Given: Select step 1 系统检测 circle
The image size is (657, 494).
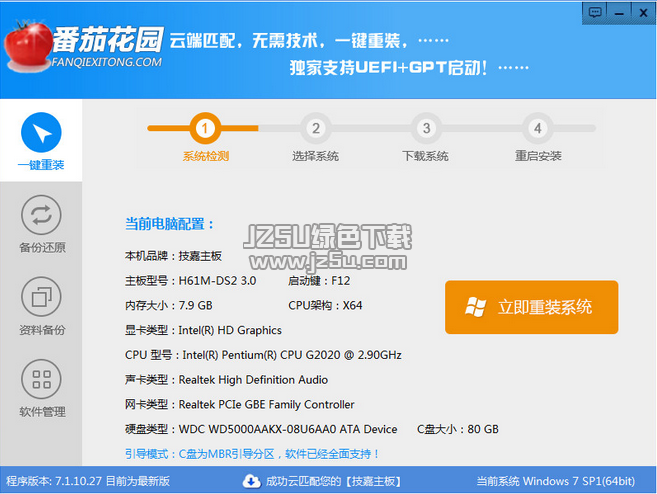Looking at the screenshot, I should click(205, 128).
